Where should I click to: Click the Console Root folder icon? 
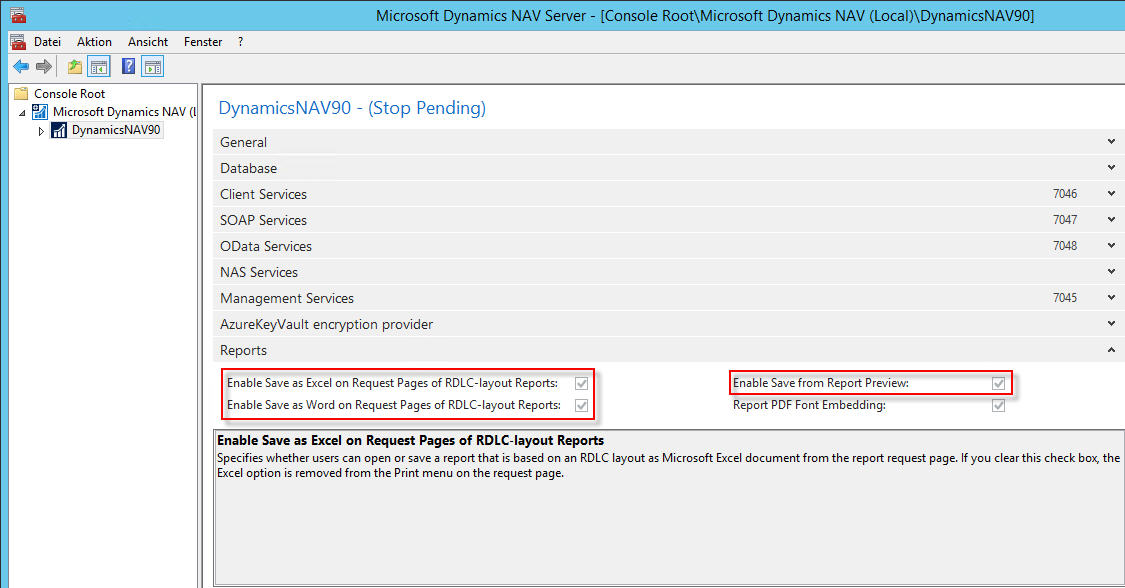(21, 93)
